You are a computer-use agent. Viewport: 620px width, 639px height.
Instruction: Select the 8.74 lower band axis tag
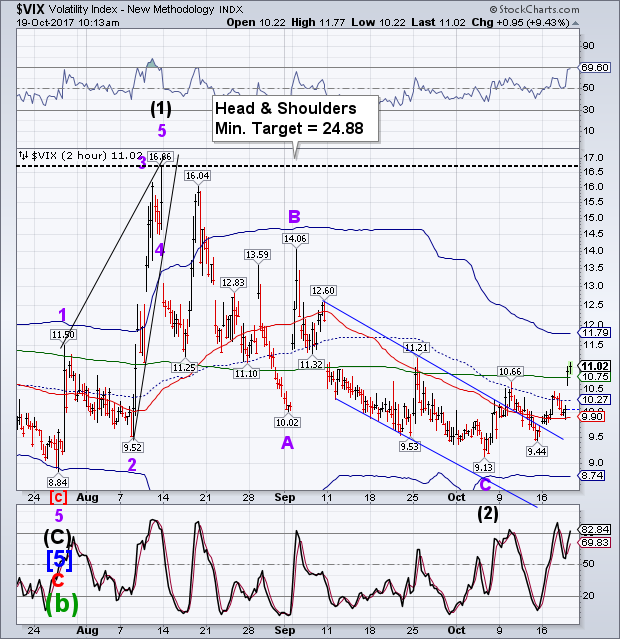594,475
